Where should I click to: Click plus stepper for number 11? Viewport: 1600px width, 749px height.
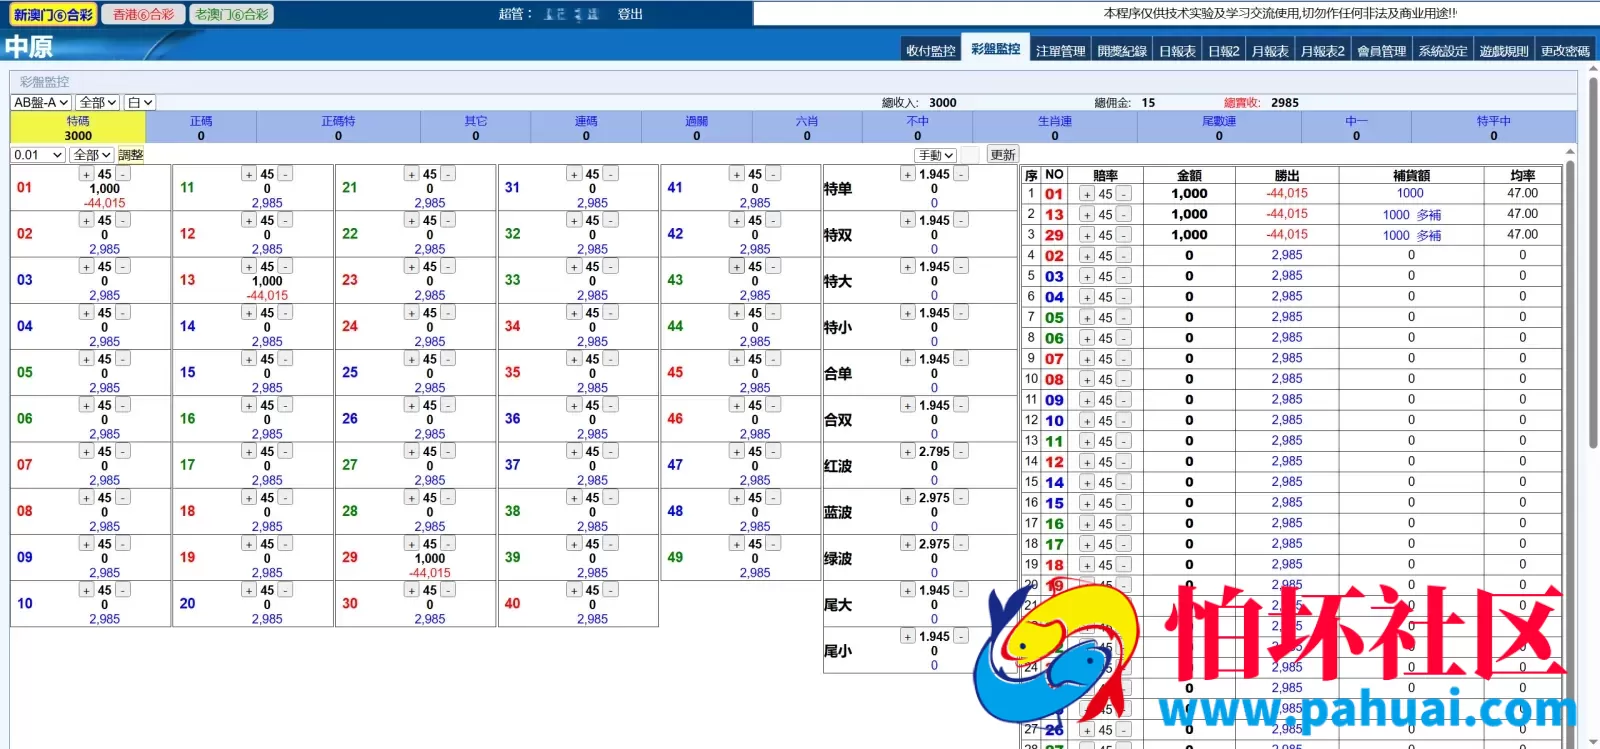pos(249,174)
